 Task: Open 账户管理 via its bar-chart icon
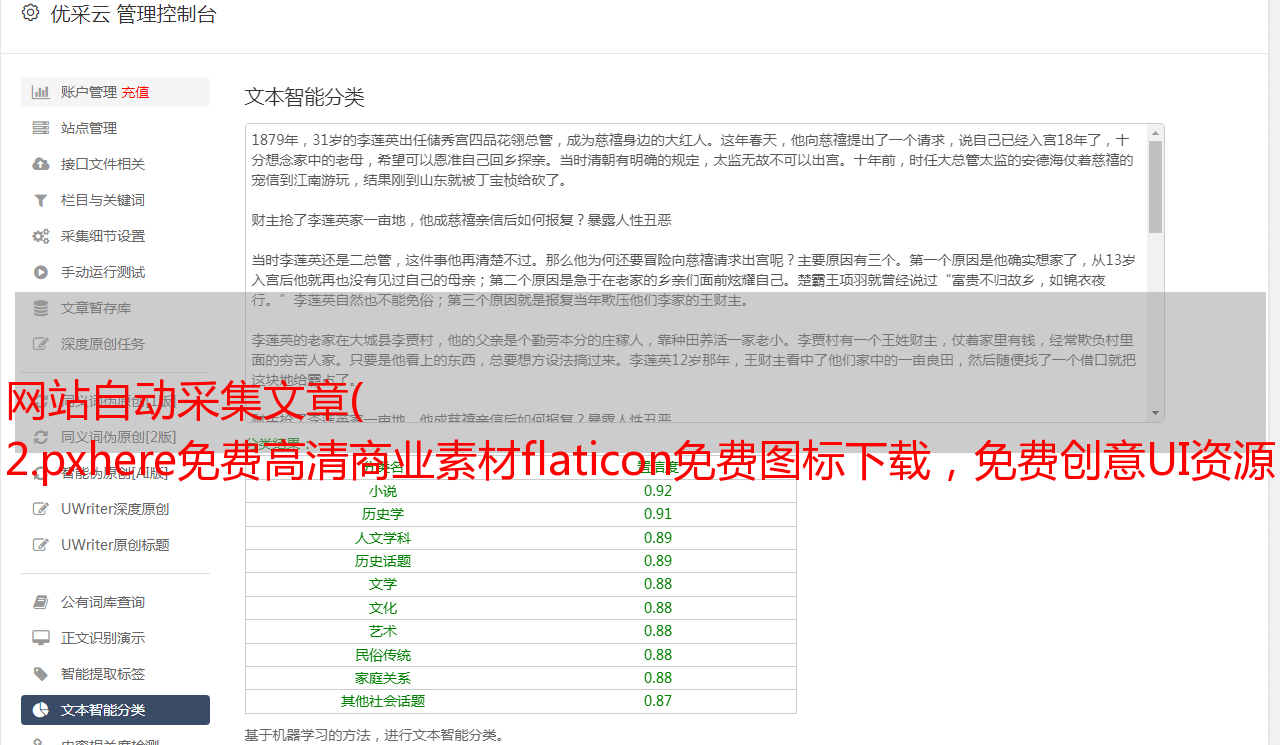(41, 92)
